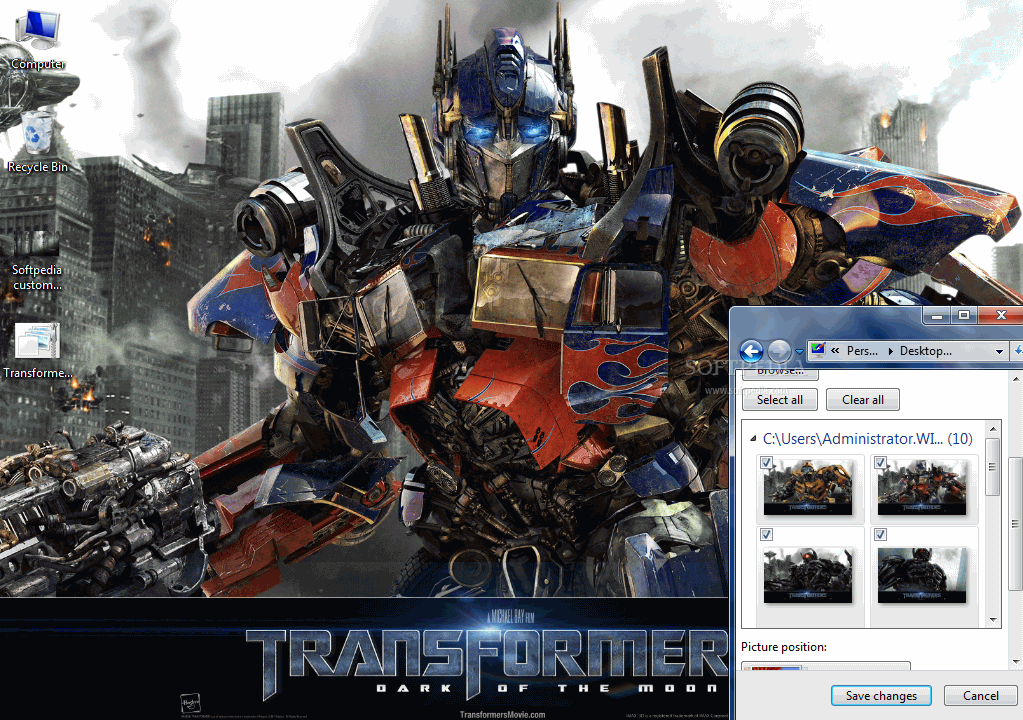
Task: Maximize the Desktop Background window
Action: [x=964, y=316]
